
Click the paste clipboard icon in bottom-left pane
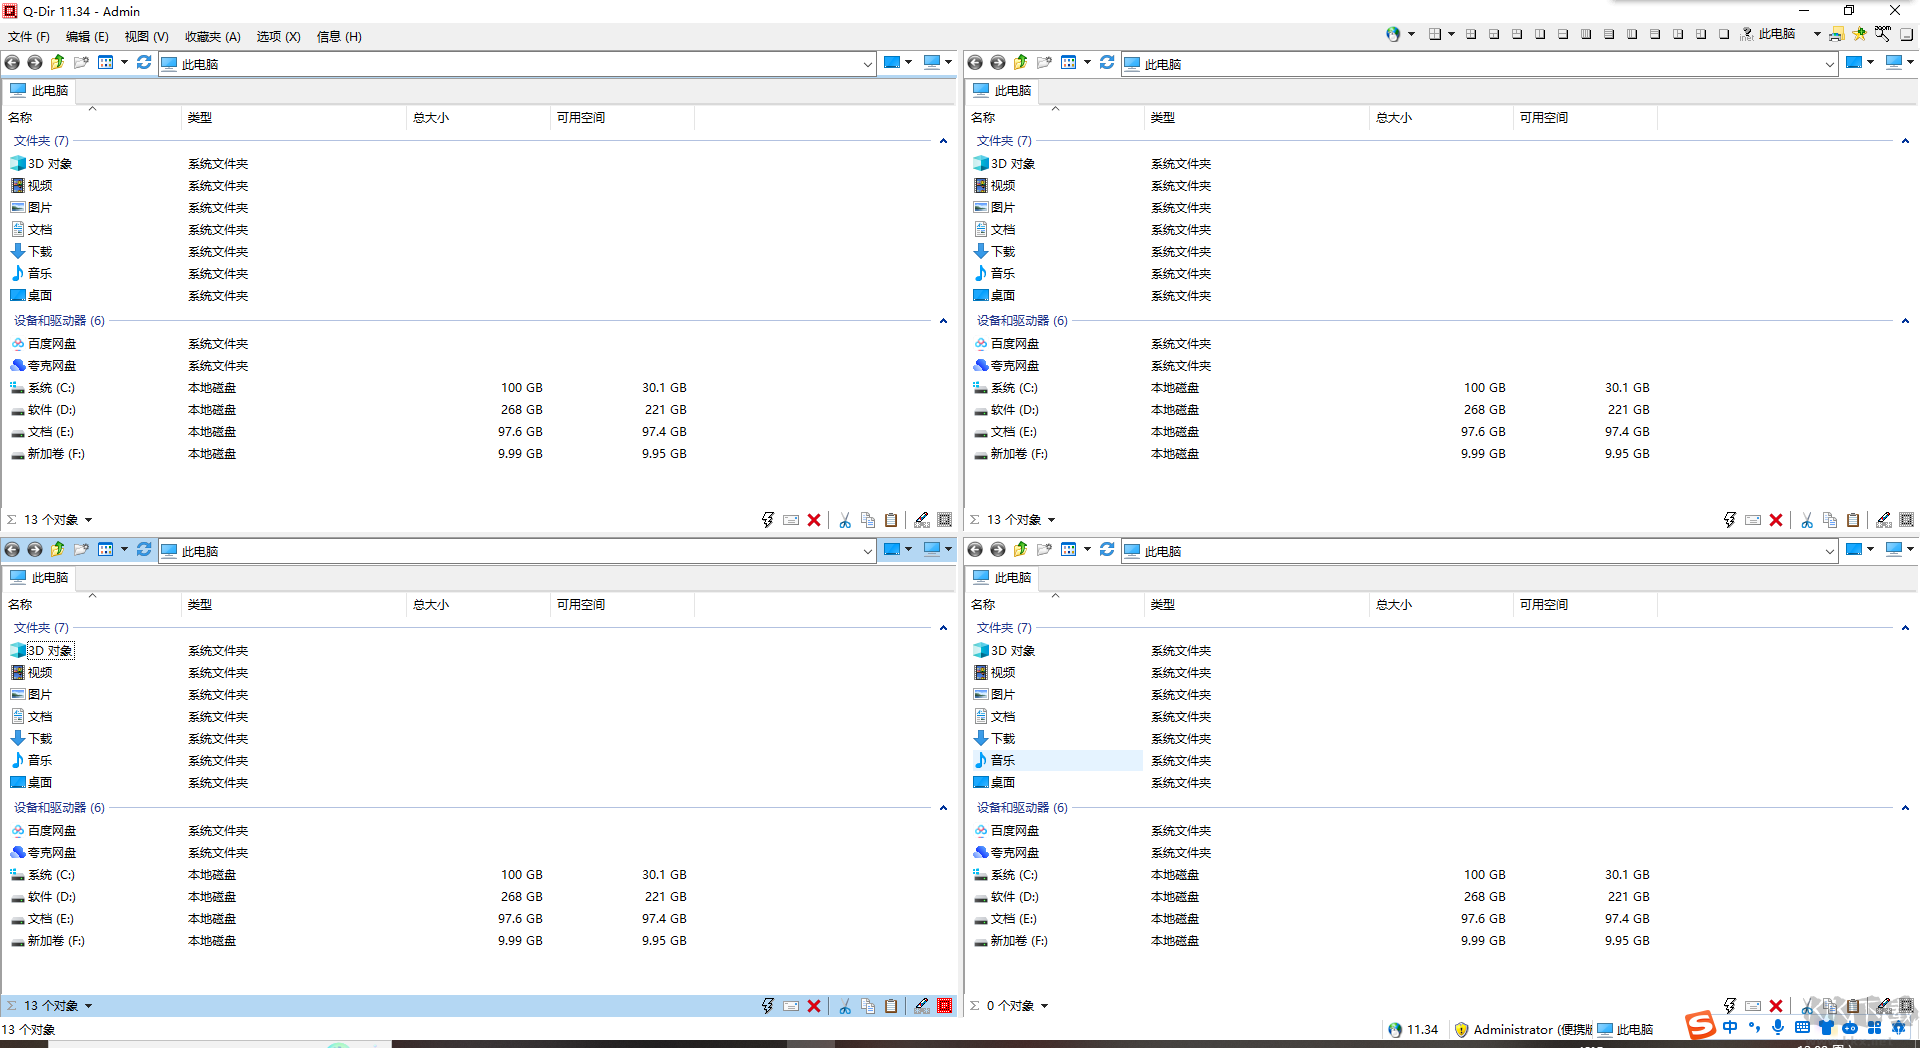[x=891, y=1006]
